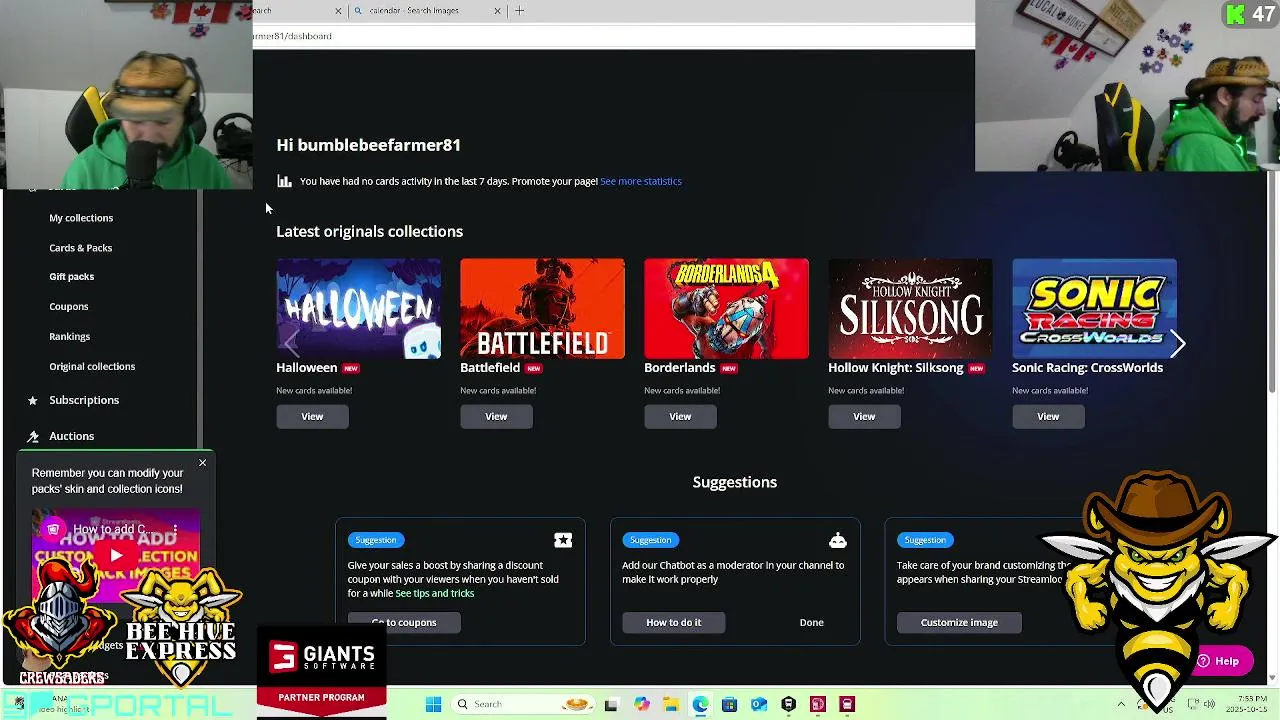Screen dimensions: 1280x720
Task: Click the Subscriptions star icon
Action: [x=33, y=400]
